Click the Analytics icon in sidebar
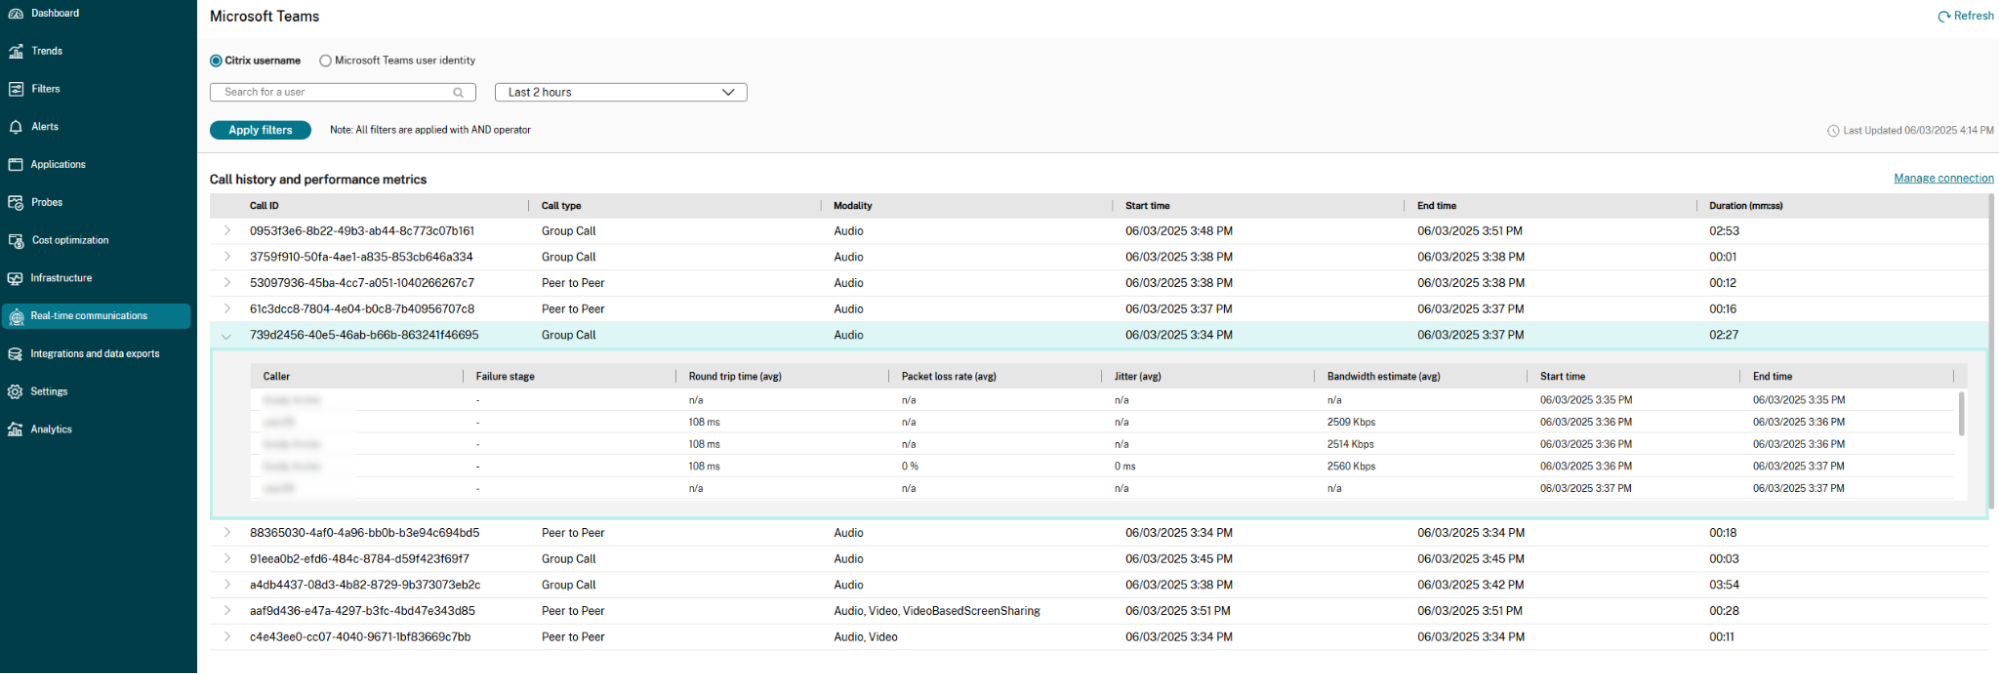 [16, 430]
